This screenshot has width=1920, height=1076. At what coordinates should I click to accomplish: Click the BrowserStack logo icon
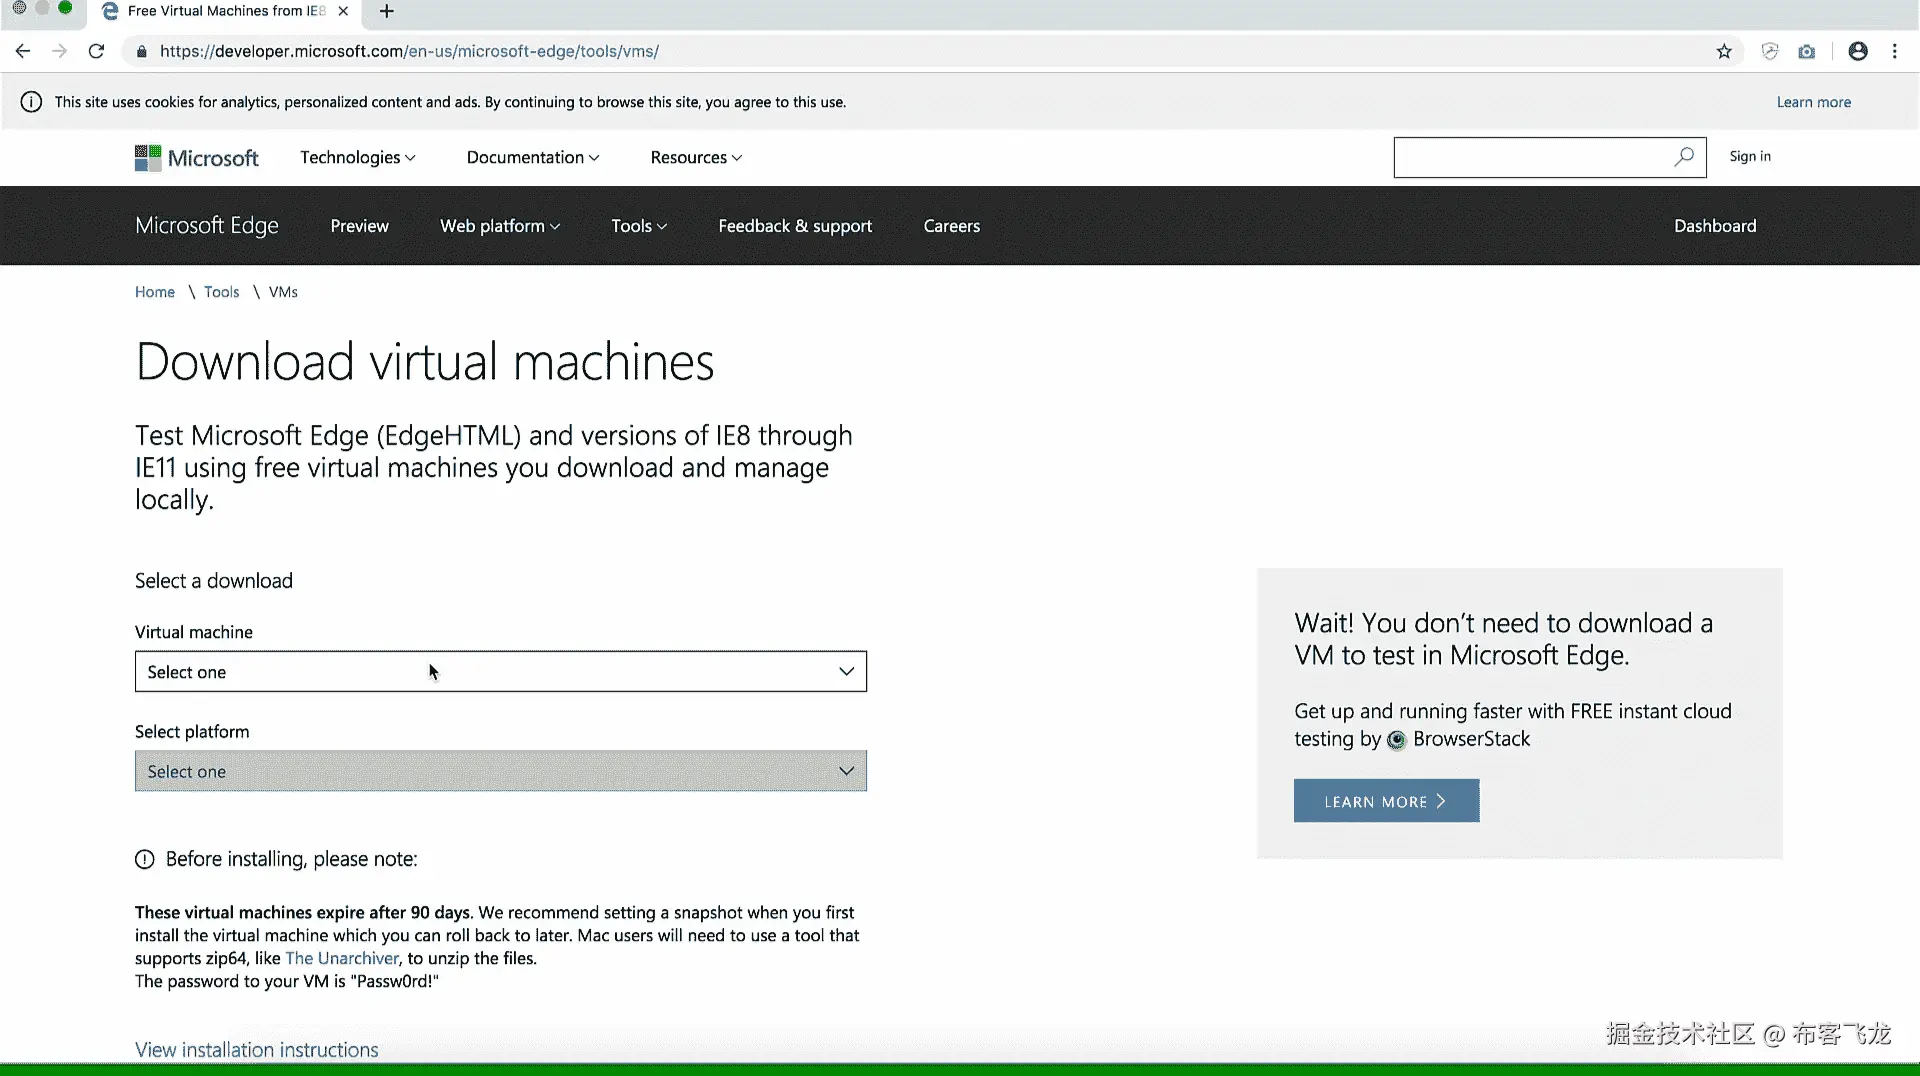[x=1396, y=740]
